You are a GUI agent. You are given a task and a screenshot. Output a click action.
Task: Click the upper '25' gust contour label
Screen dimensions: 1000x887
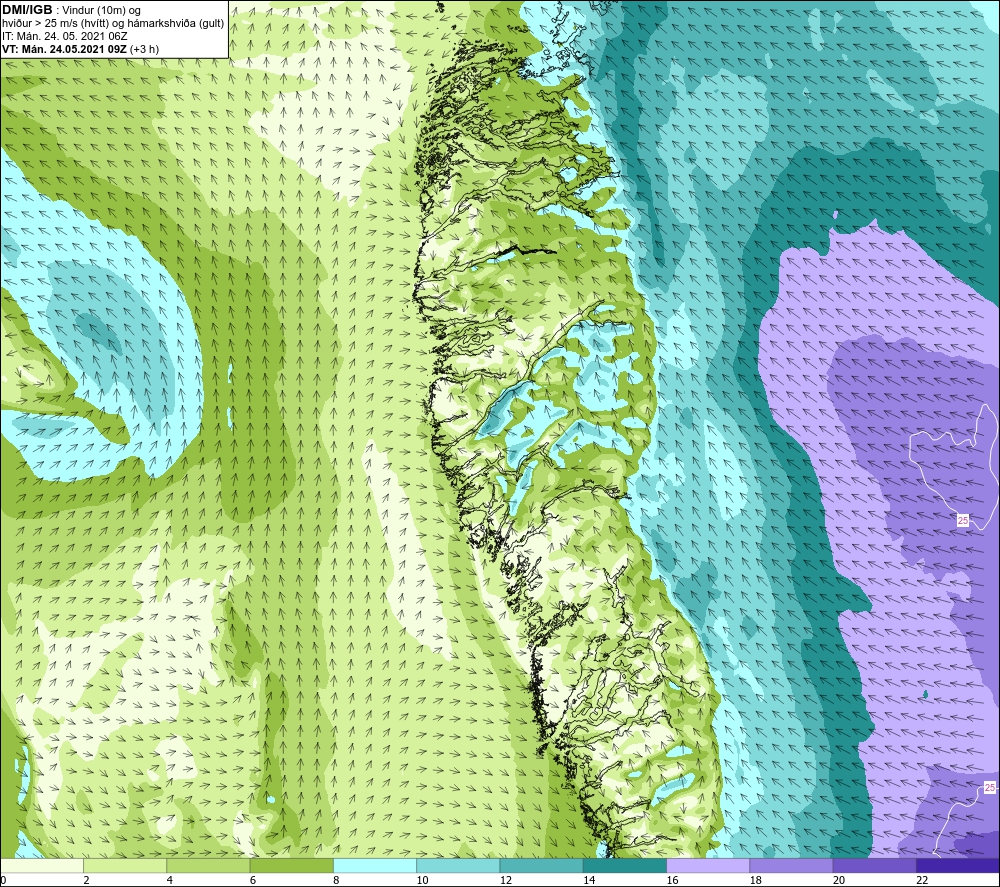click(963, 520)
